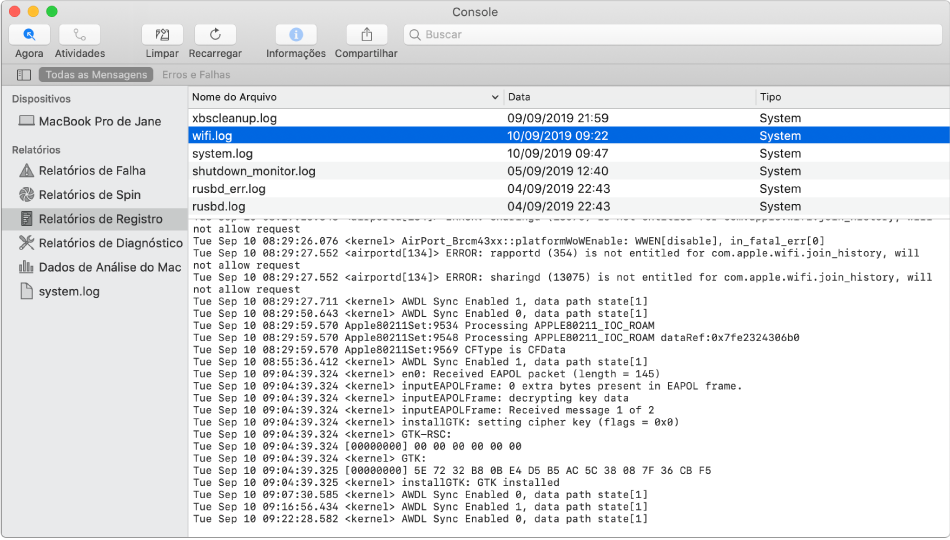Click the Agora label under toolbar
The height and width of the screenshot is (540, 950).
(x=29, y=53)
